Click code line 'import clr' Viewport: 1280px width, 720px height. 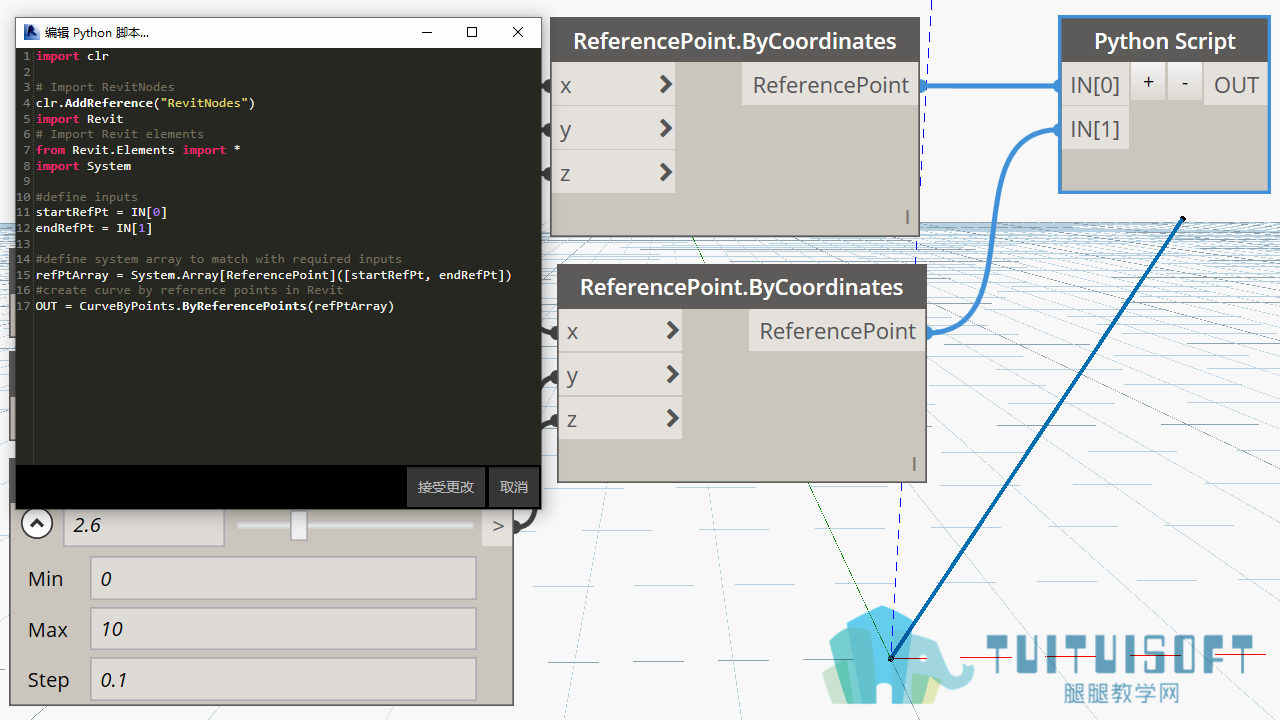click(x=72, y=56)
